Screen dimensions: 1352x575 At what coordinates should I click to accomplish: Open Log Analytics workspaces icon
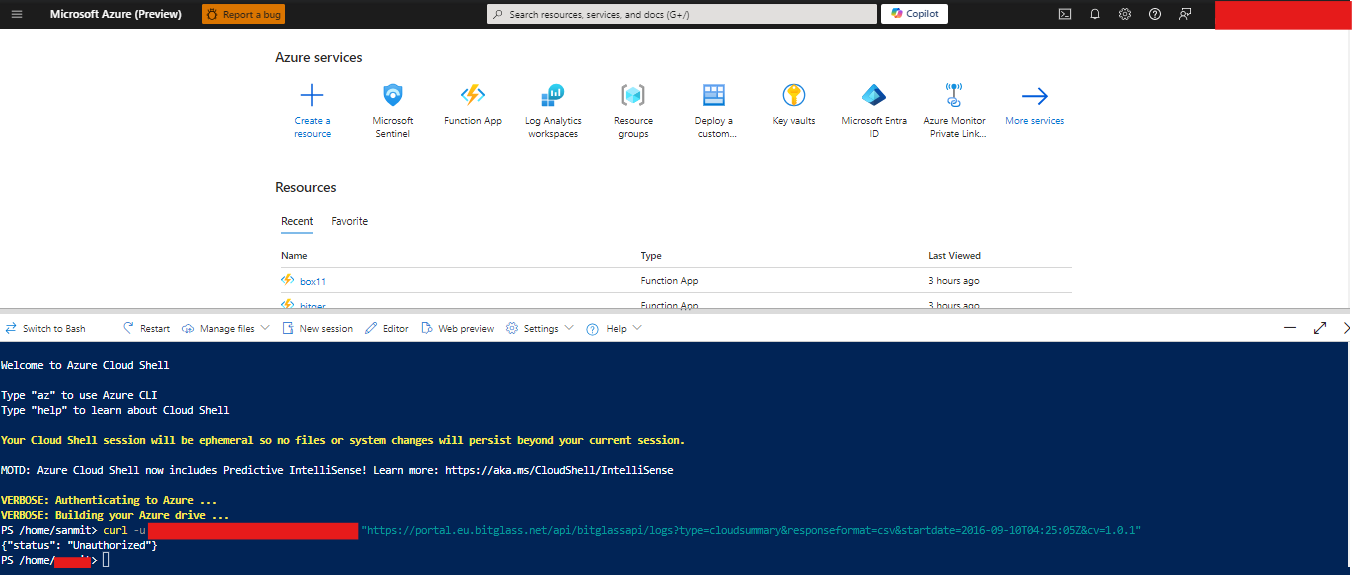[553, 96]
